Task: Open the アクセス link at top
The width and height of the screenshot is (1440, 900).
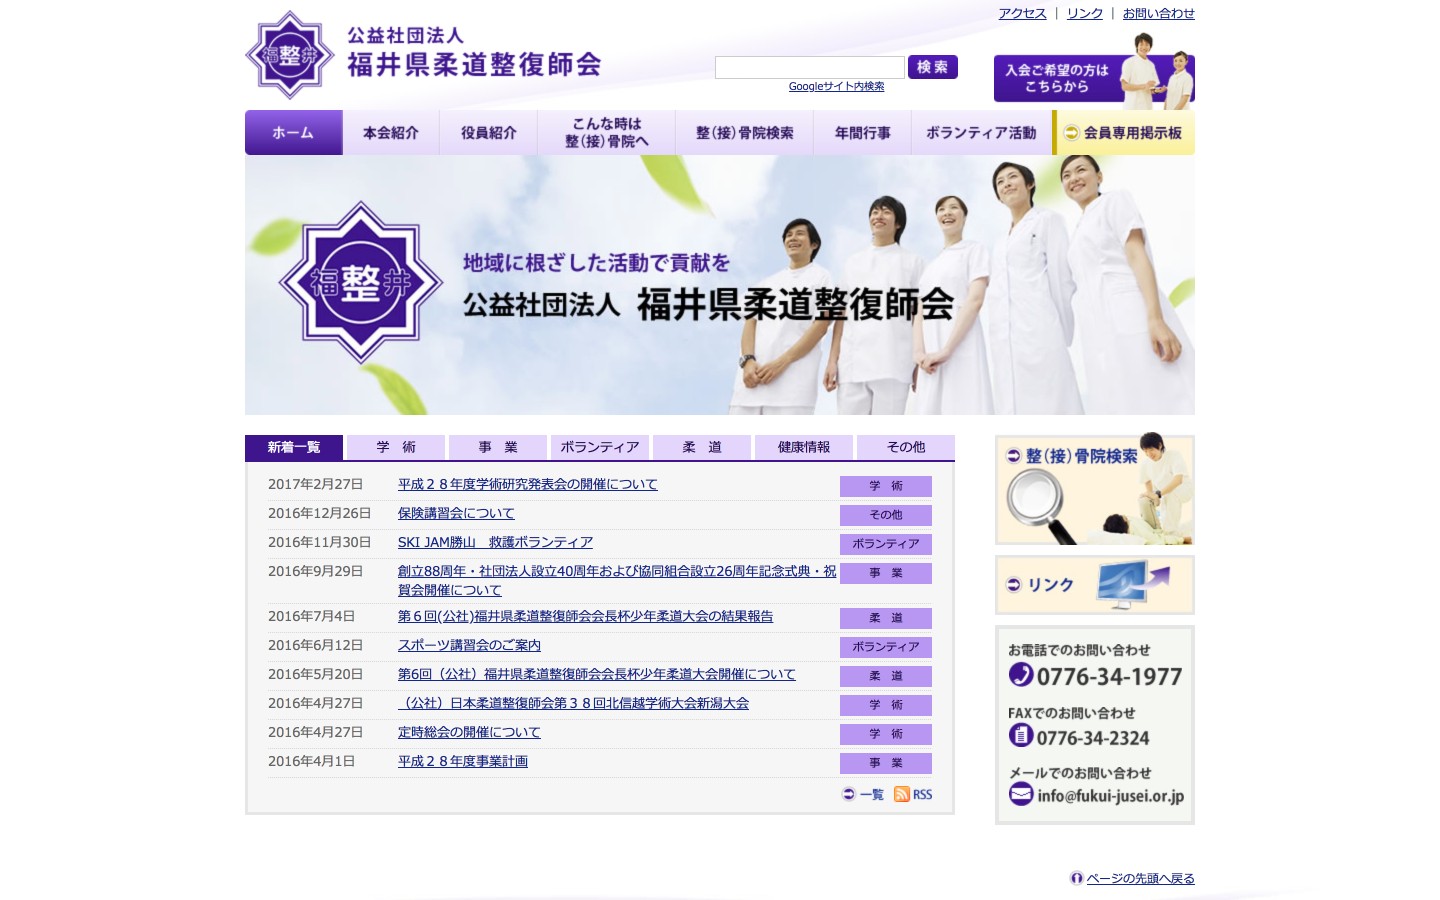Action: (1022, 13)
